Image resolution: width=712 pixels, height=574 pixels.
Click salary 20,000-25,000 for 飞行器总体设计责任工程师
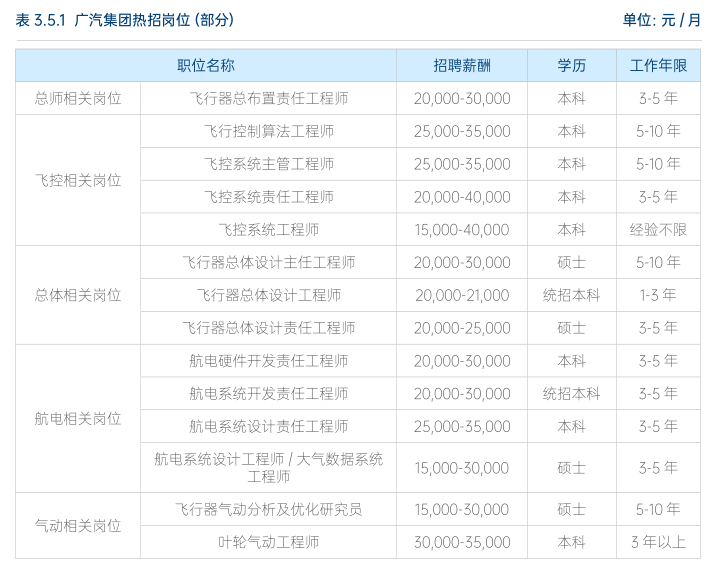point(462,328)
